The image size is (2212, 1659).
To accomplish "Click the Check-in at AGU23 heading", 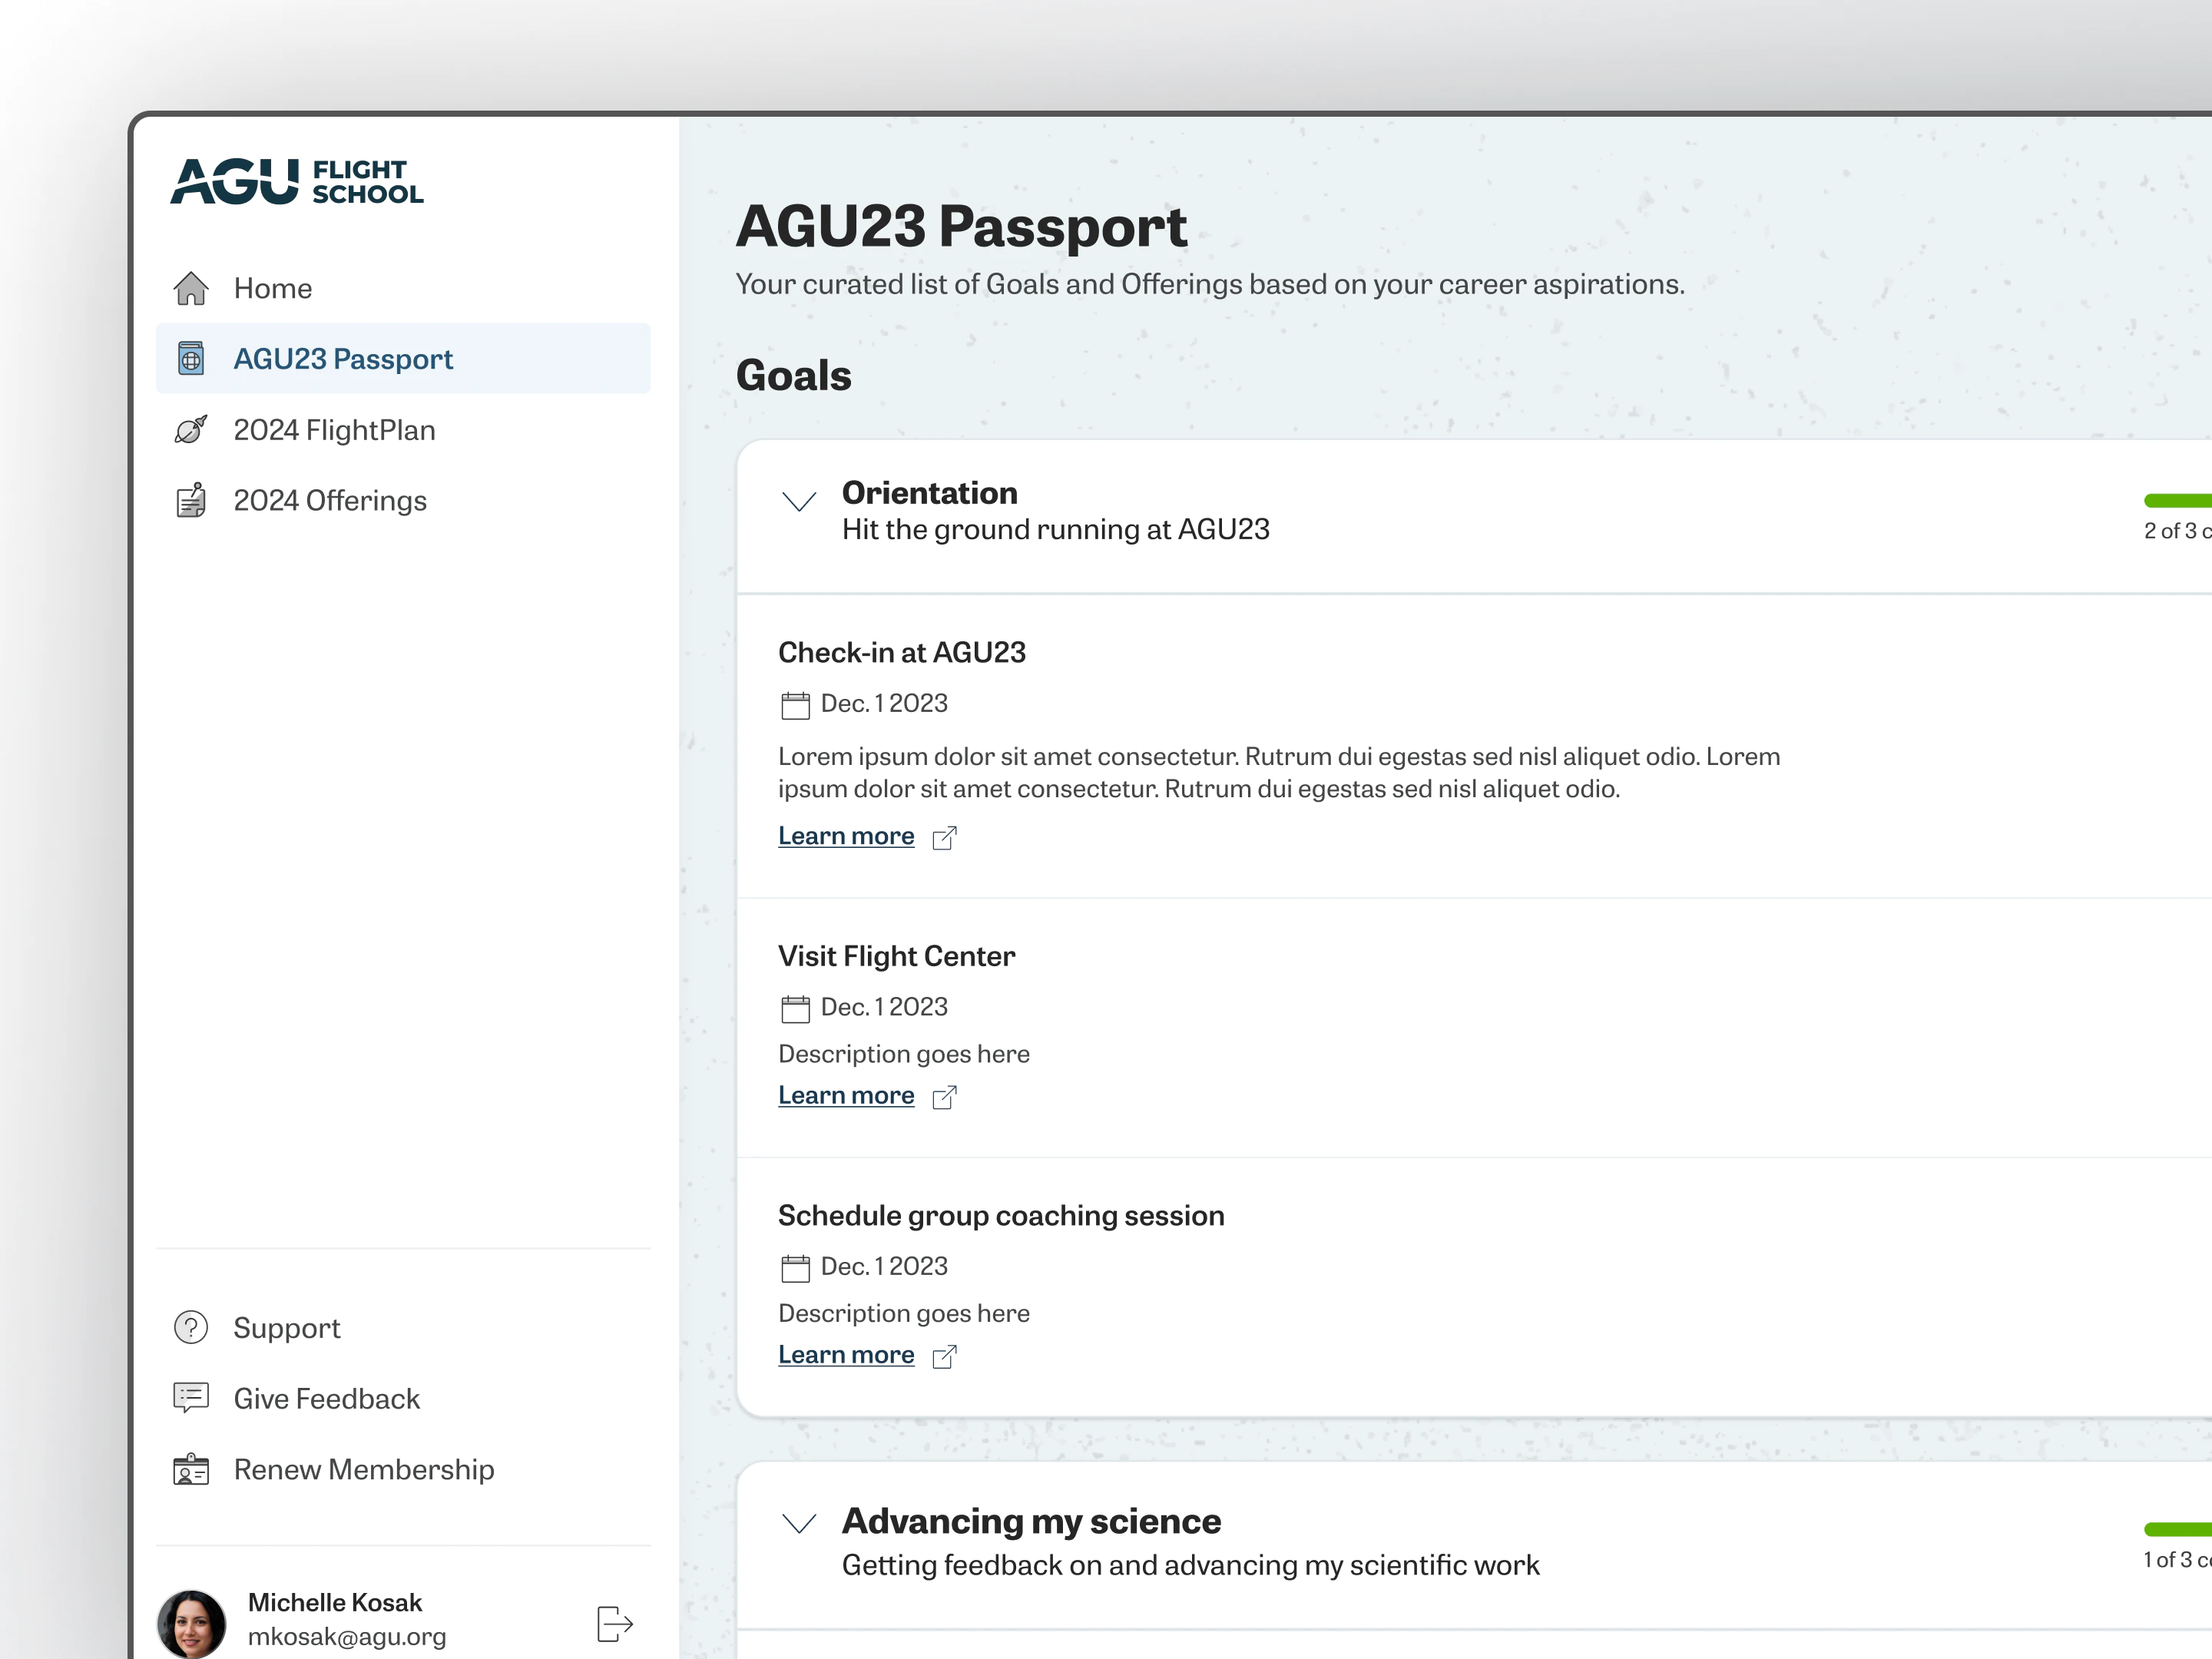I will (x=902, y=652).
